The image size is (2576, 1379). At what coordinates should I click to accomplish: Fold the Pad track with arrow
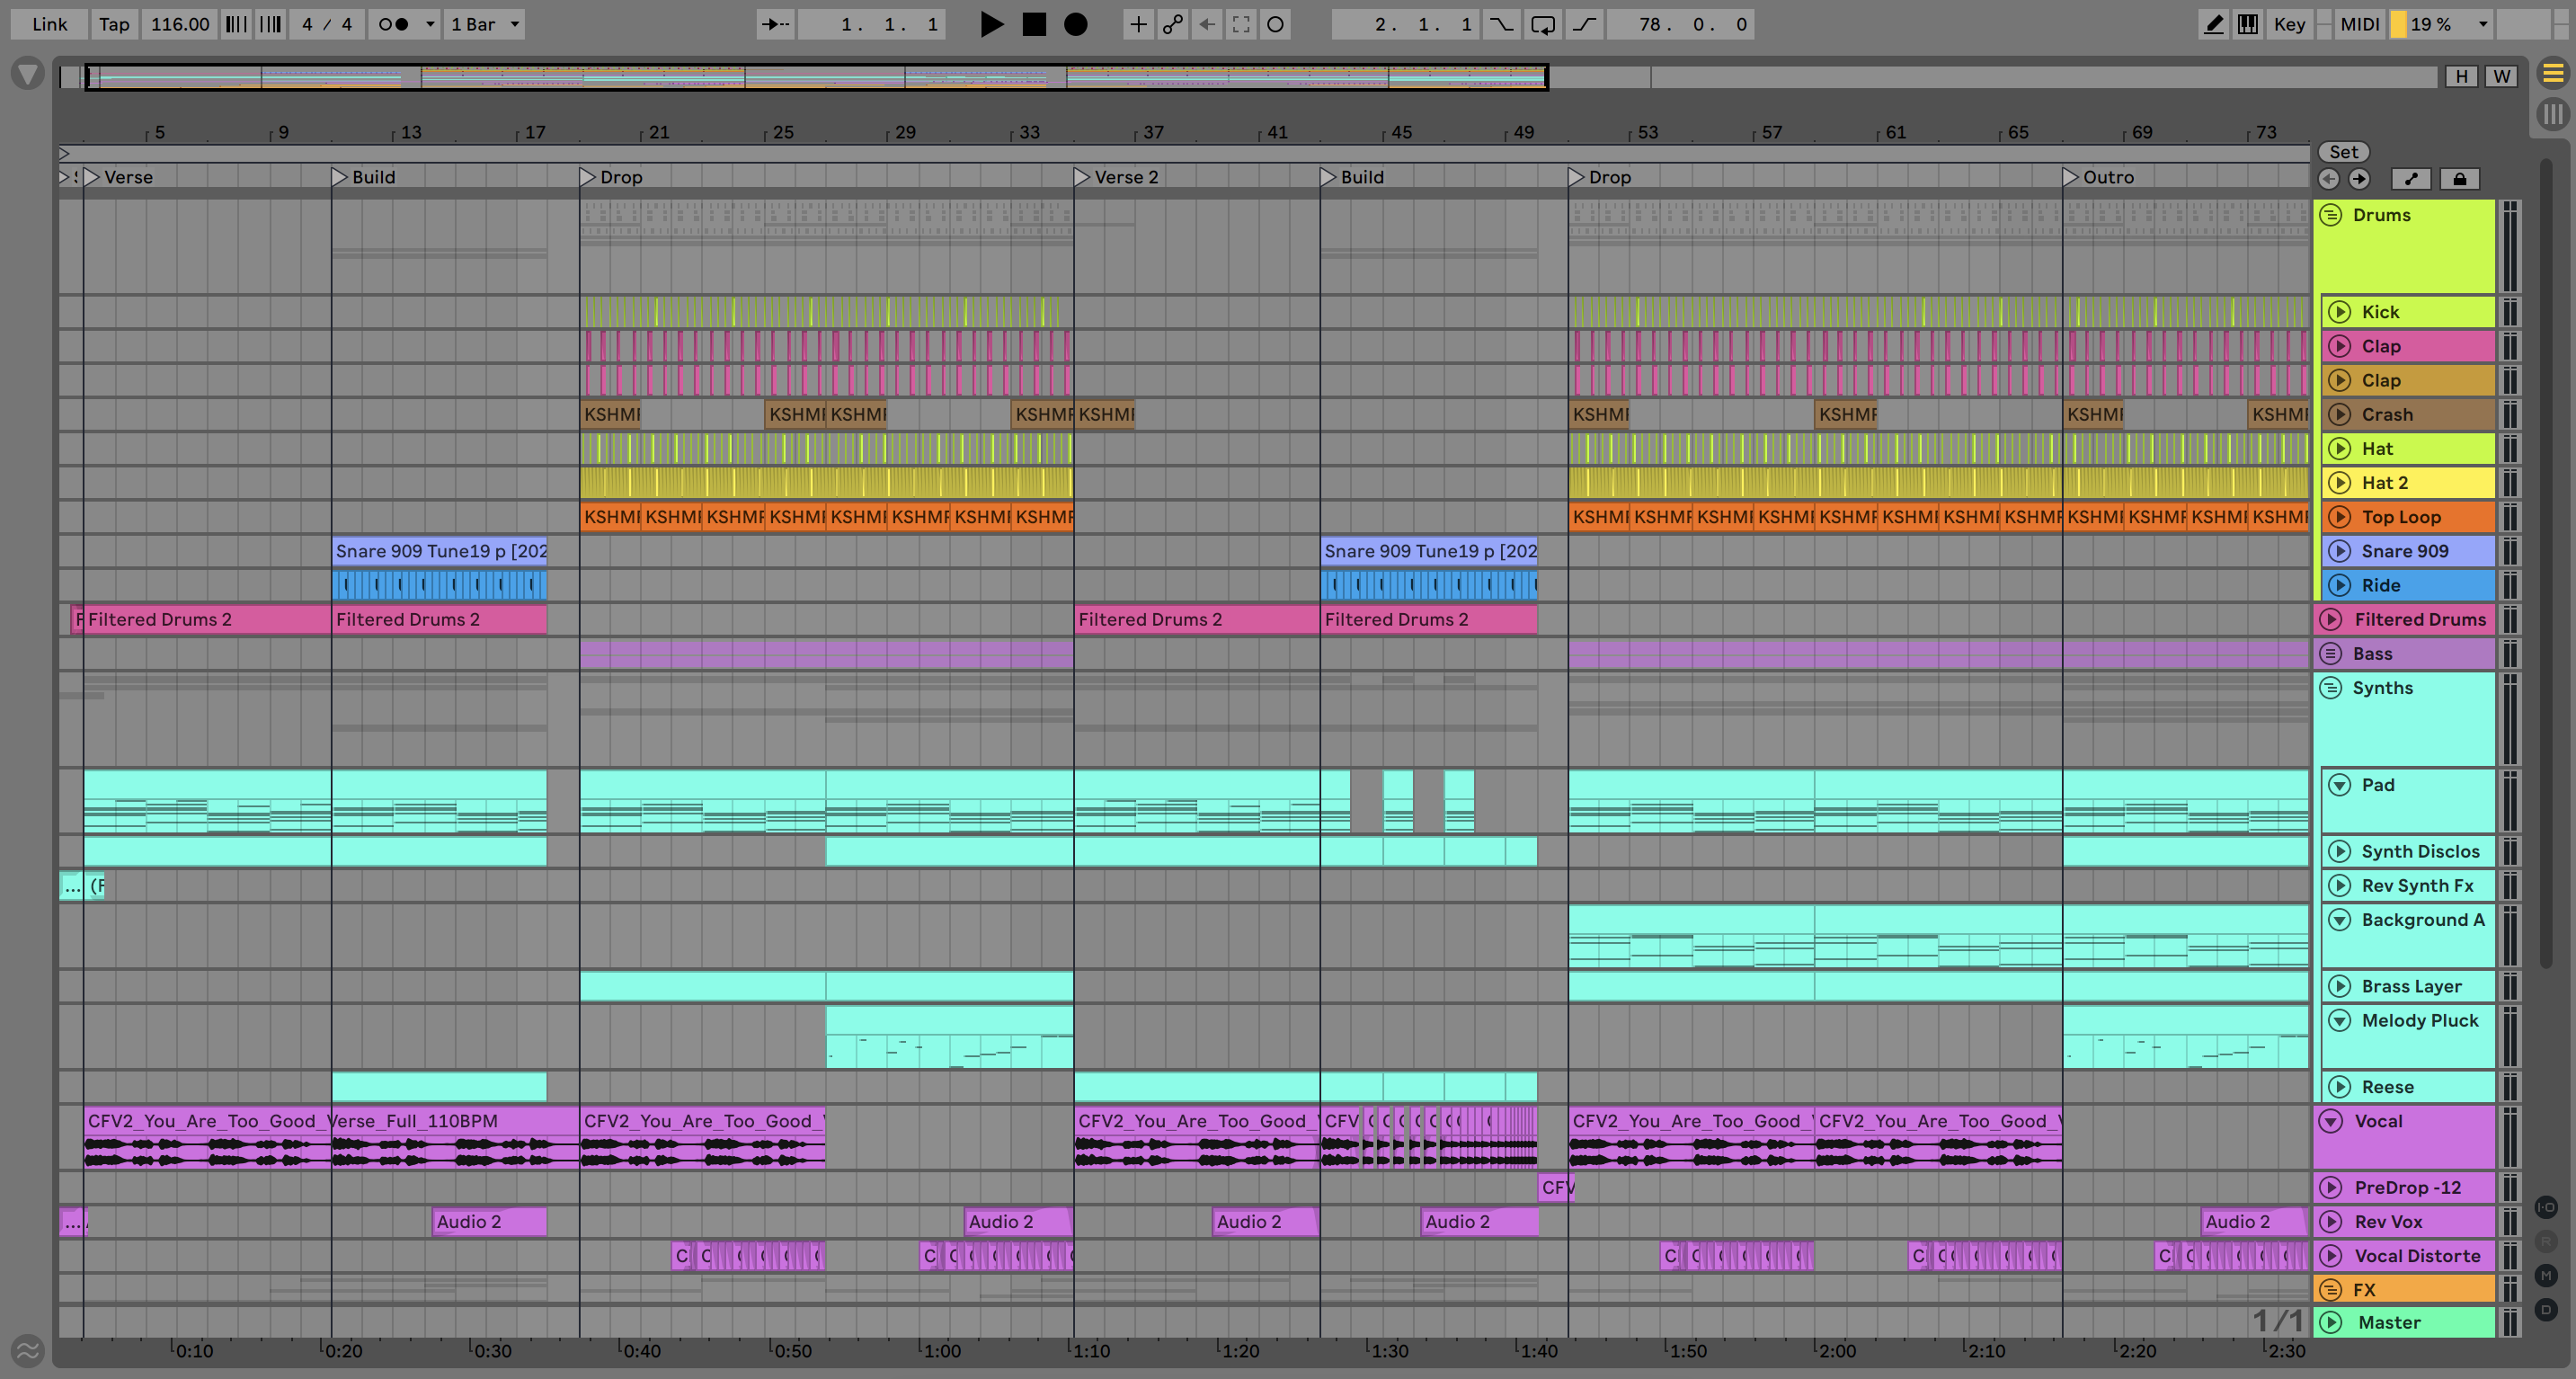[x=2339, y=785]
